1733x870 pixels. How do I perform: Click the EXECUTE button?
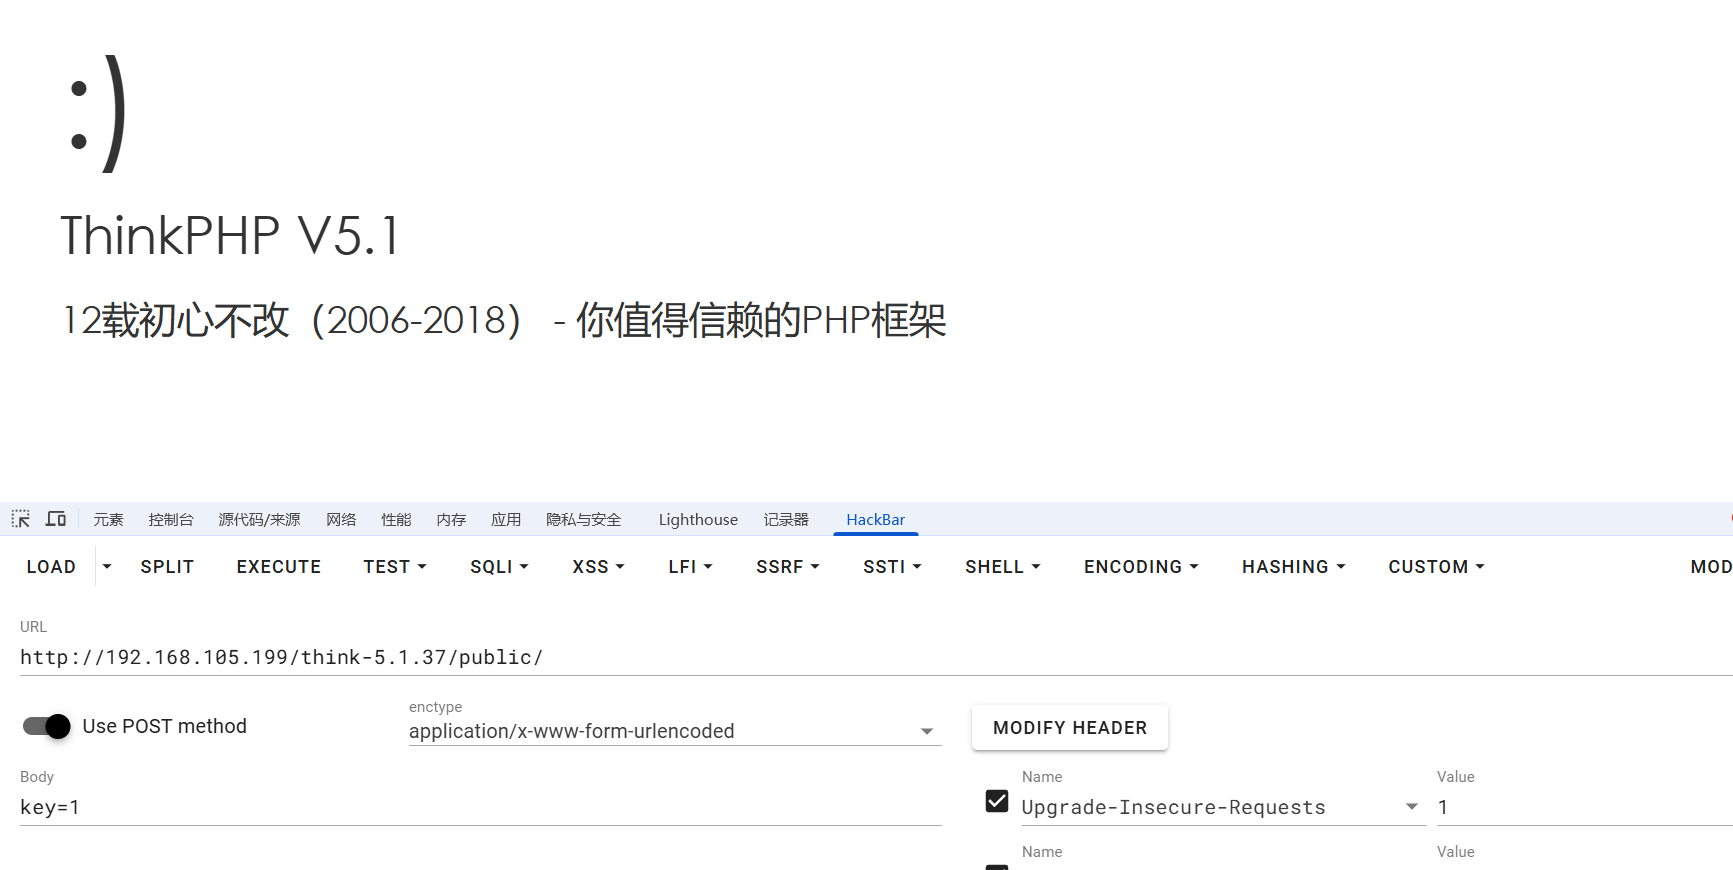tap(279, 567)
